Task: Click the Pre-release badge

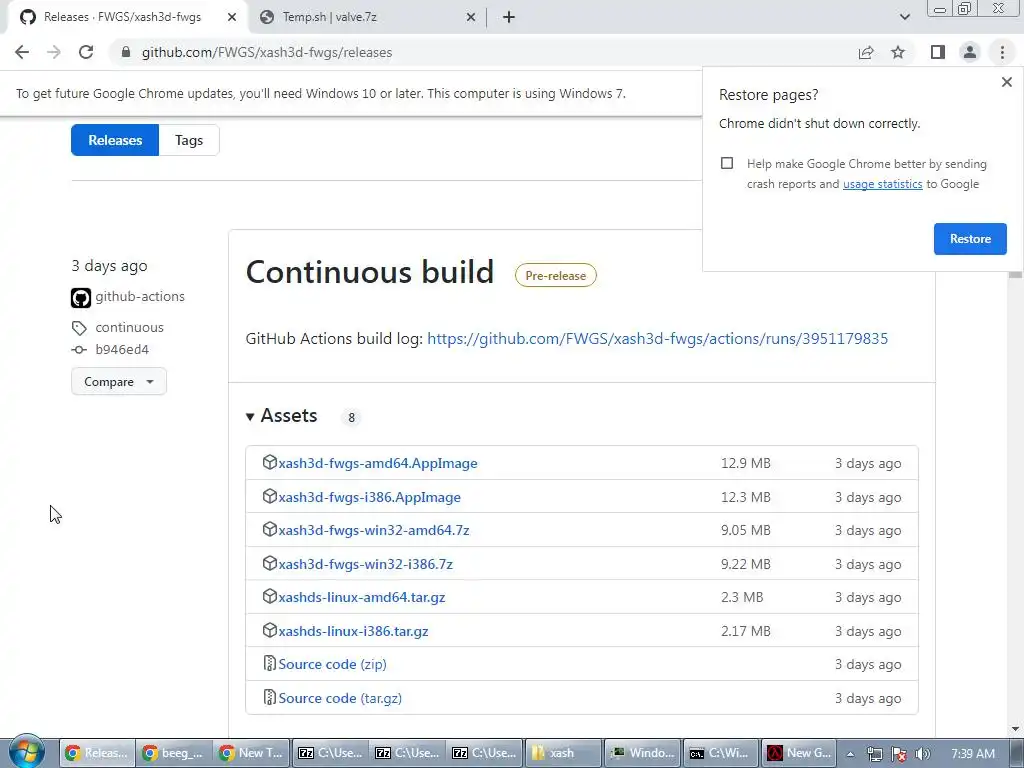Action: coord(556,276)
